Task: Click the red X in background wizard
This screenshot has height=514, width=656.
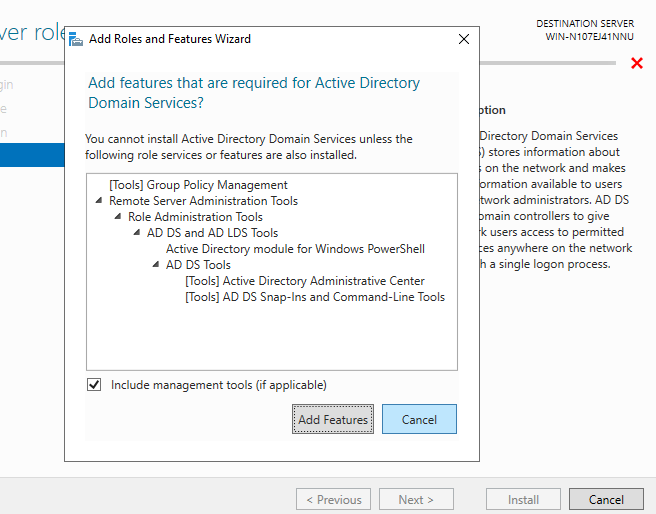Action: [637, 64]
